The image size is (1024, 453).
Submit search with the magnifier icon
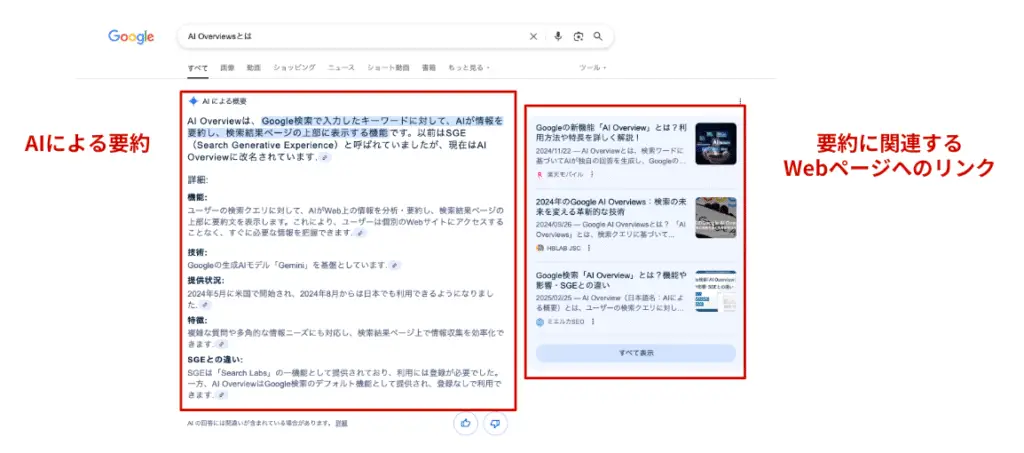[598, 37]
